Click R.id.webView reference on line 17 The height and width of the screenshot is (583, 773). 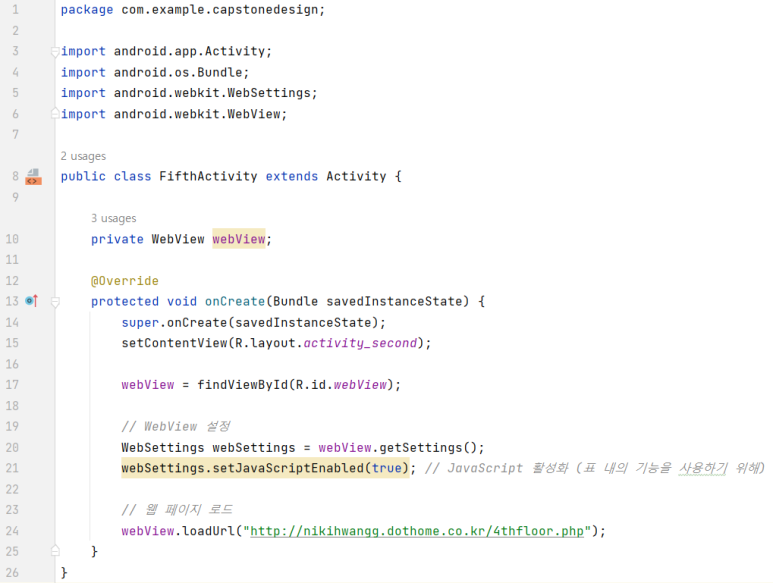[341, 385]
